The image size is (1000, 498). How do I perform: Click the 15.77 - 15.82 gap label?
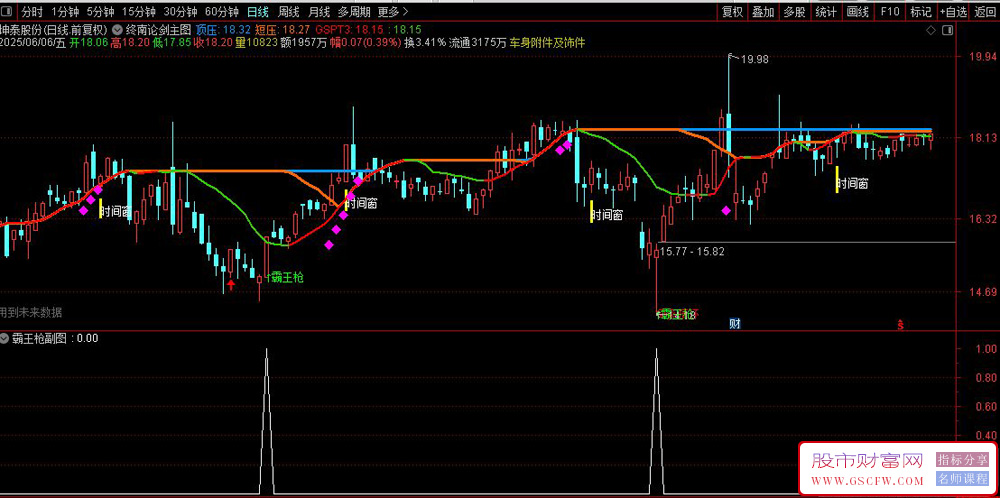691,251
